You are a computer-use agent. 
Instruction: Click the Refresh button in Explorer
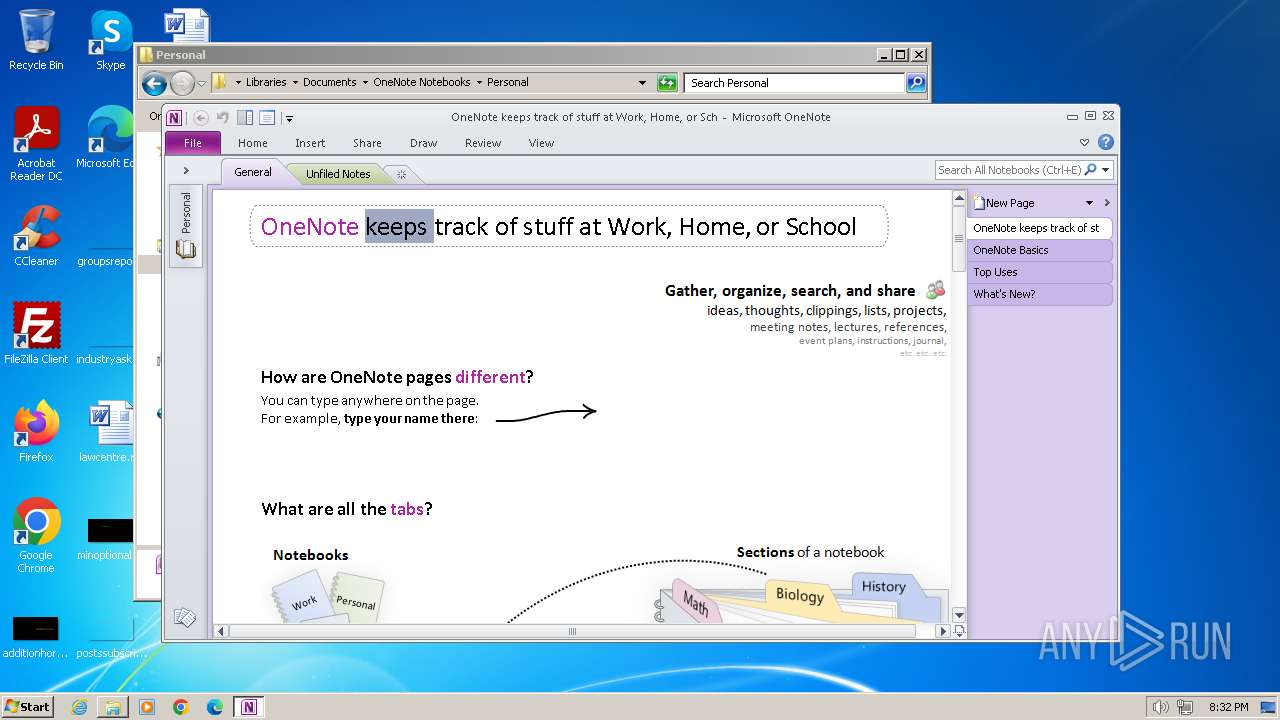[667, 83]
